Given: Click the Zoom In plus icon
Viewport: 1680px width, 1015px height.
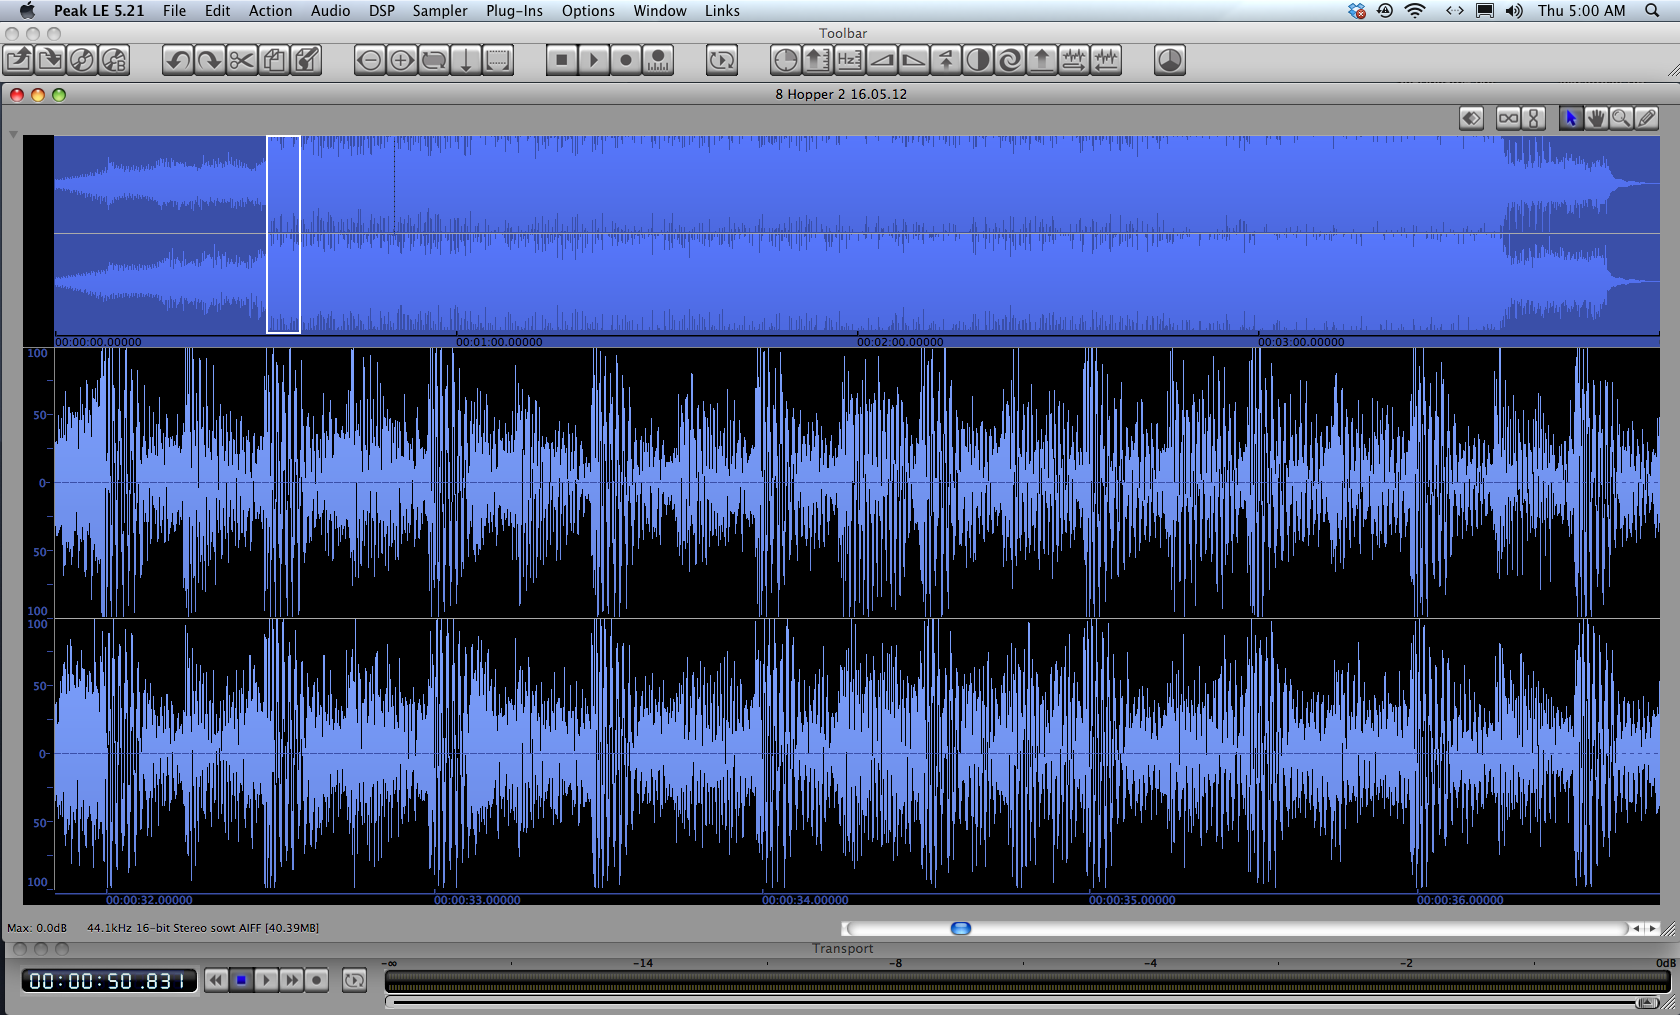Looking at the screenshot, I should point(402,61).
